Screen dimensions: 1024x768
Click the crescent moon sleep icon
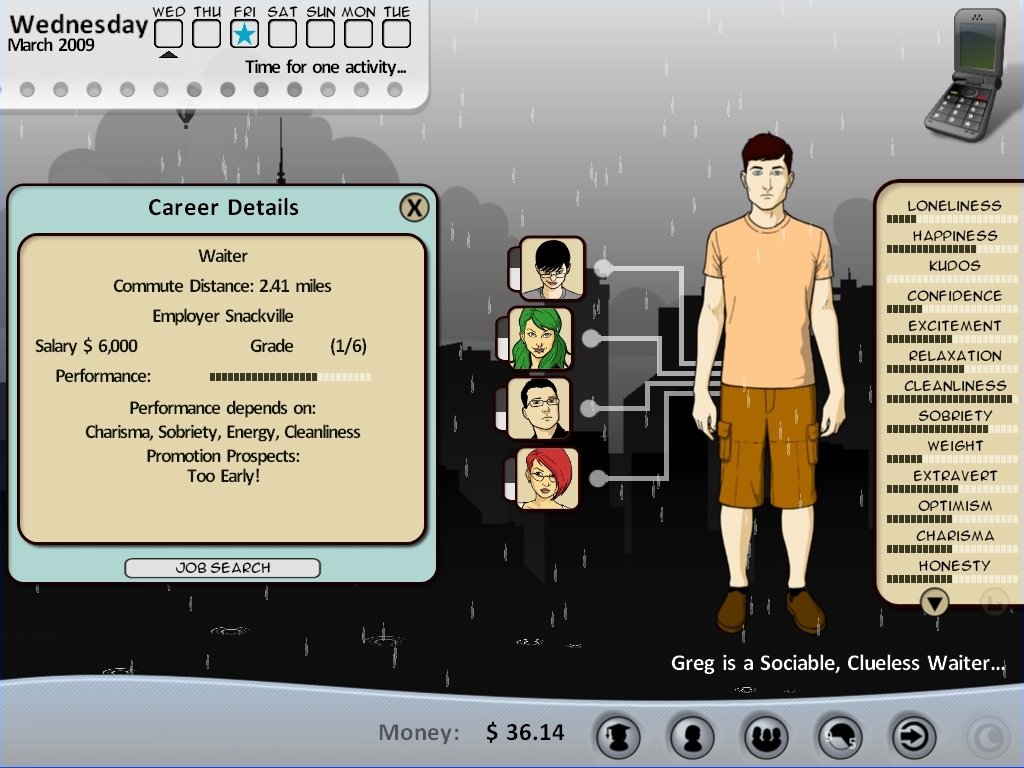click(x=988, y=737)
